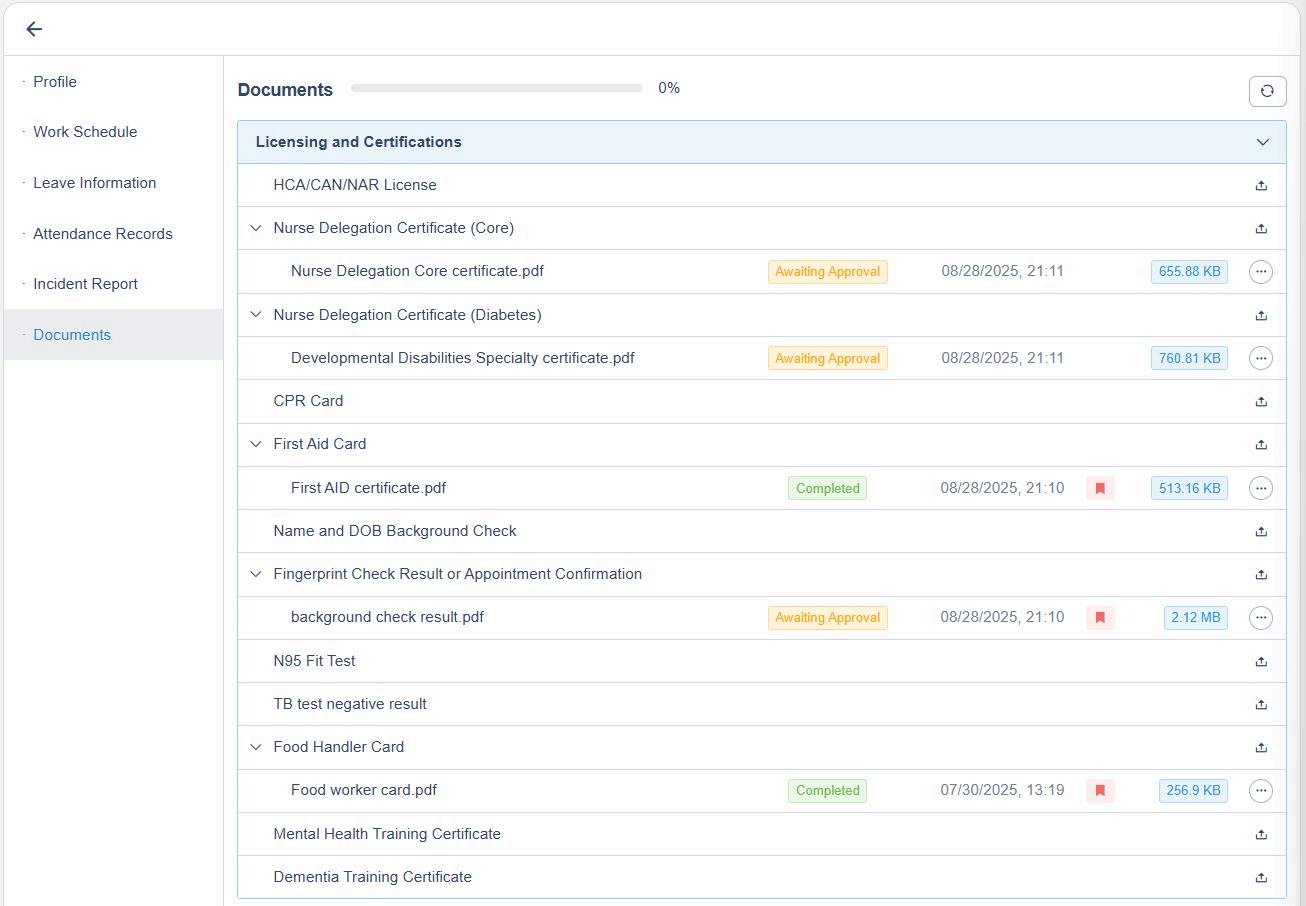Viewport: 1306px width, 906px height.
Task: Upload file for CPR Card
Action: 1261,401
